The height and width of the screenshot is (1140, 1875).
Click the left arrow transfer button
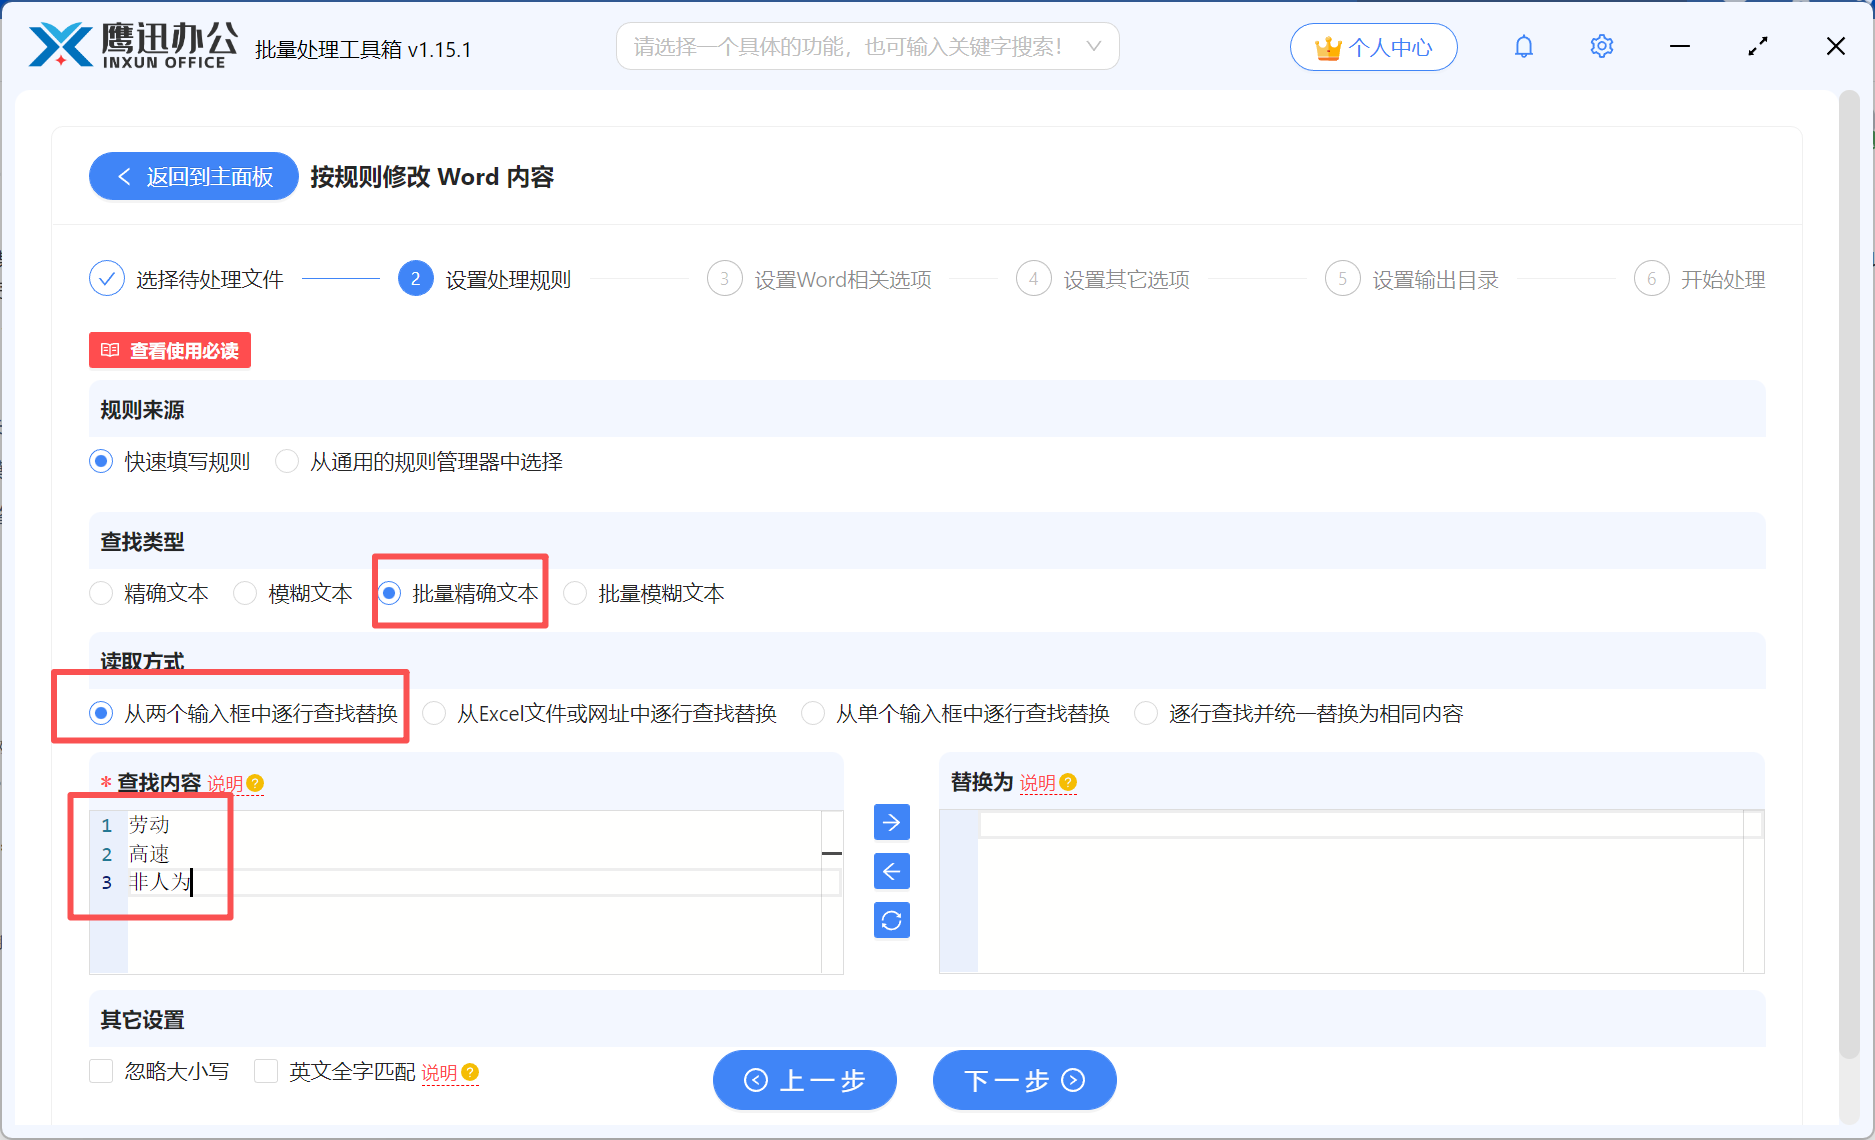tap(892, 871)
